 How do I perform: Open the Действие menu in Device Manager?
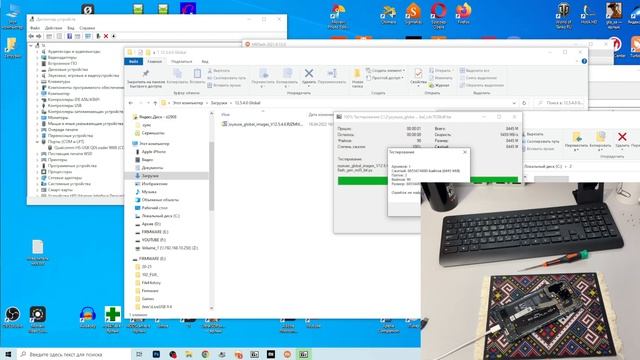click(x=53, y=28)
